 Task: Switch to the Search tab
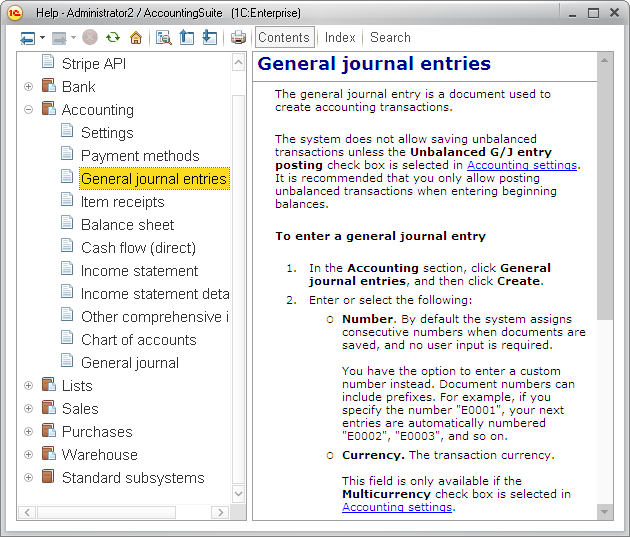coord(390,37)
